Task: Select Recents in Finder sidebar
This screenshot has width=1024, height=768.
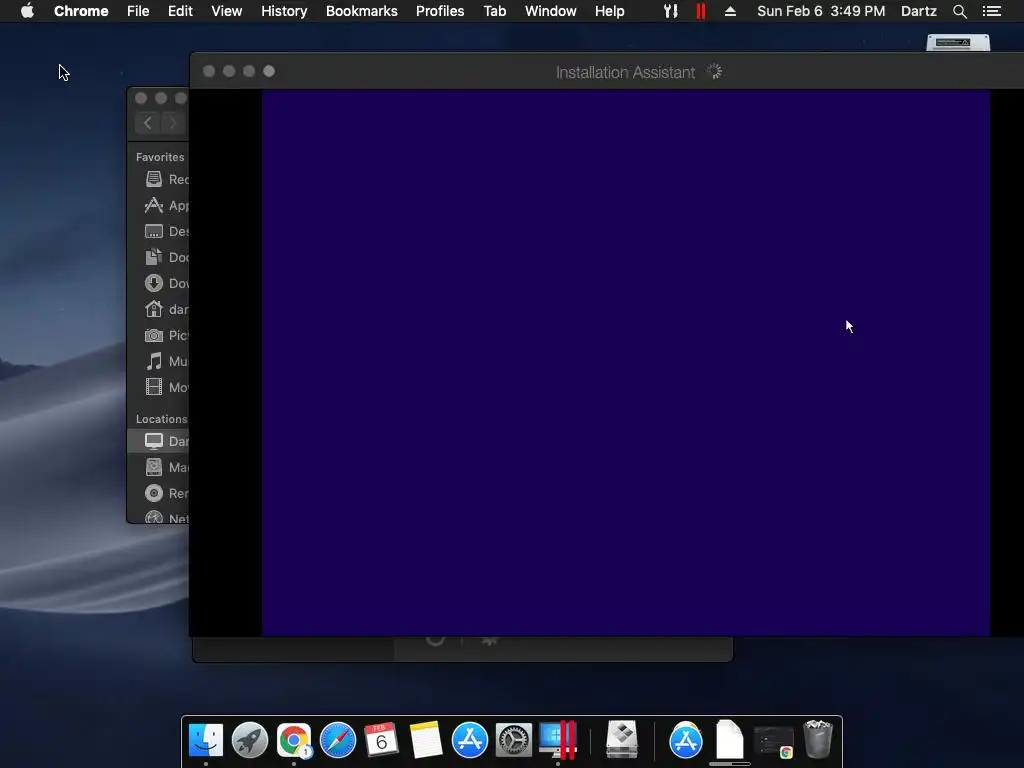Action: point(159,179)
